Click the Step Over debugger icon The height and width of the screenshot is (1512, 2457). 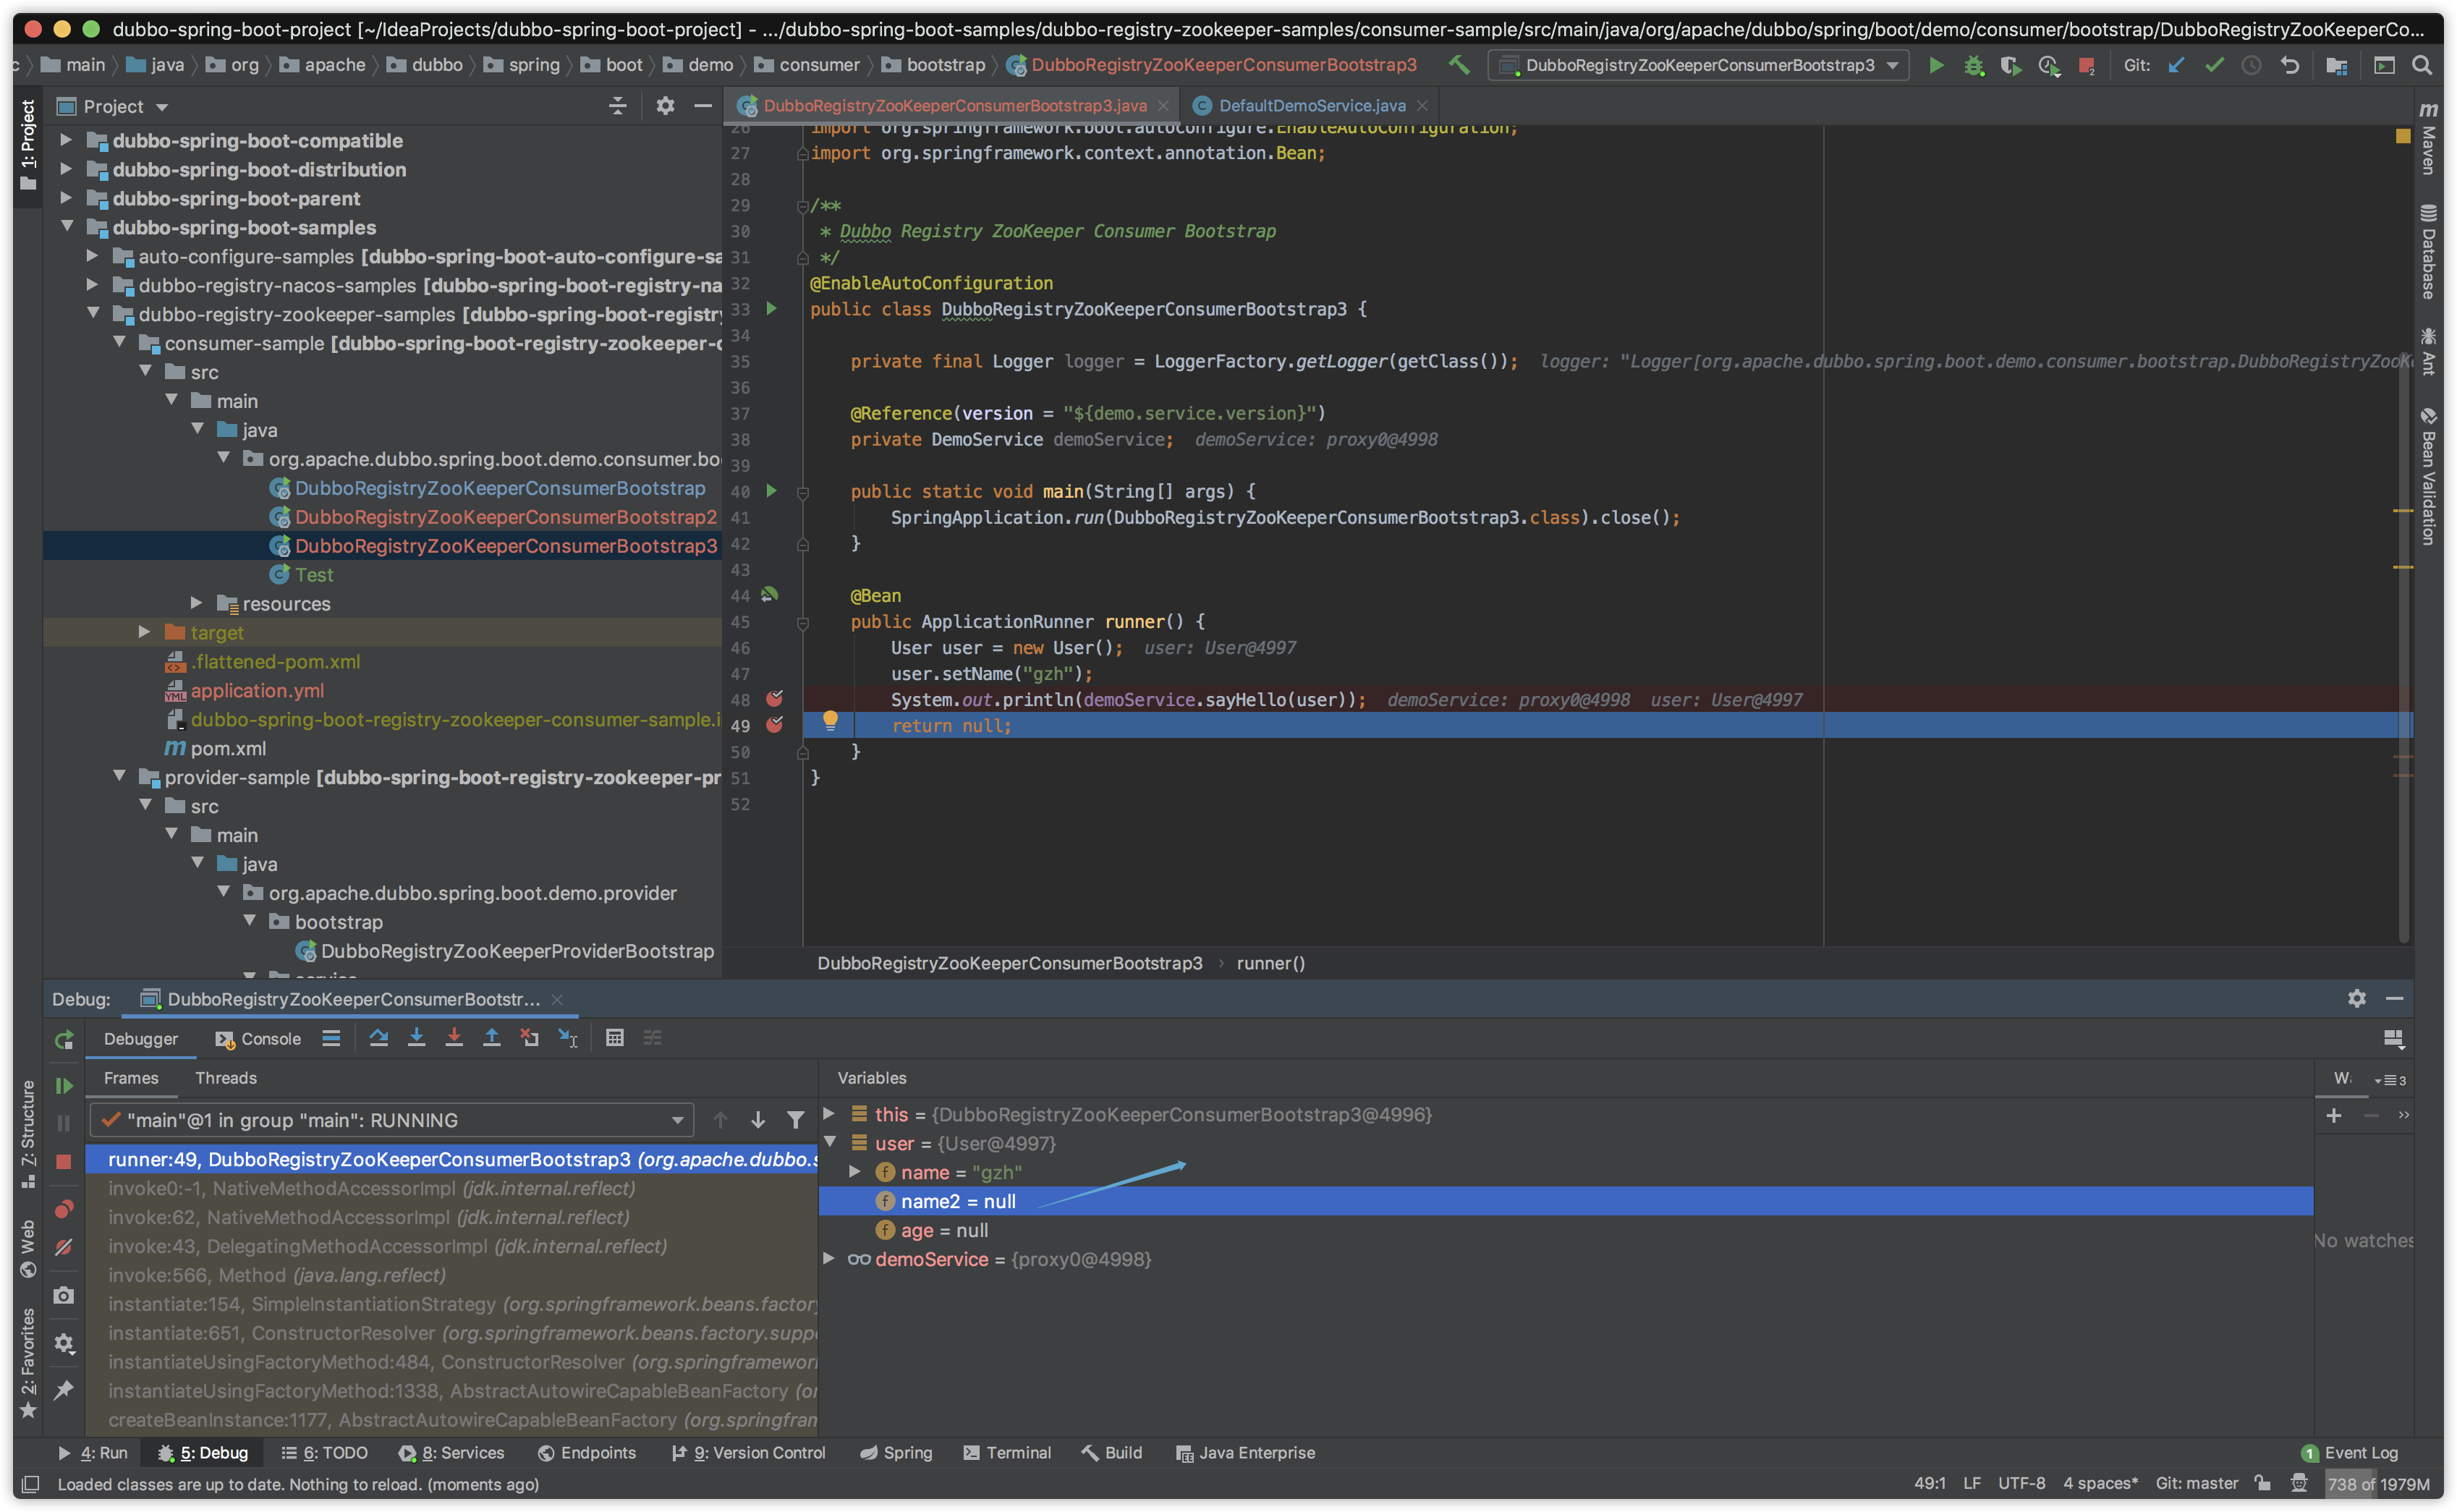pyautogui.click(x=378, y=1038)
